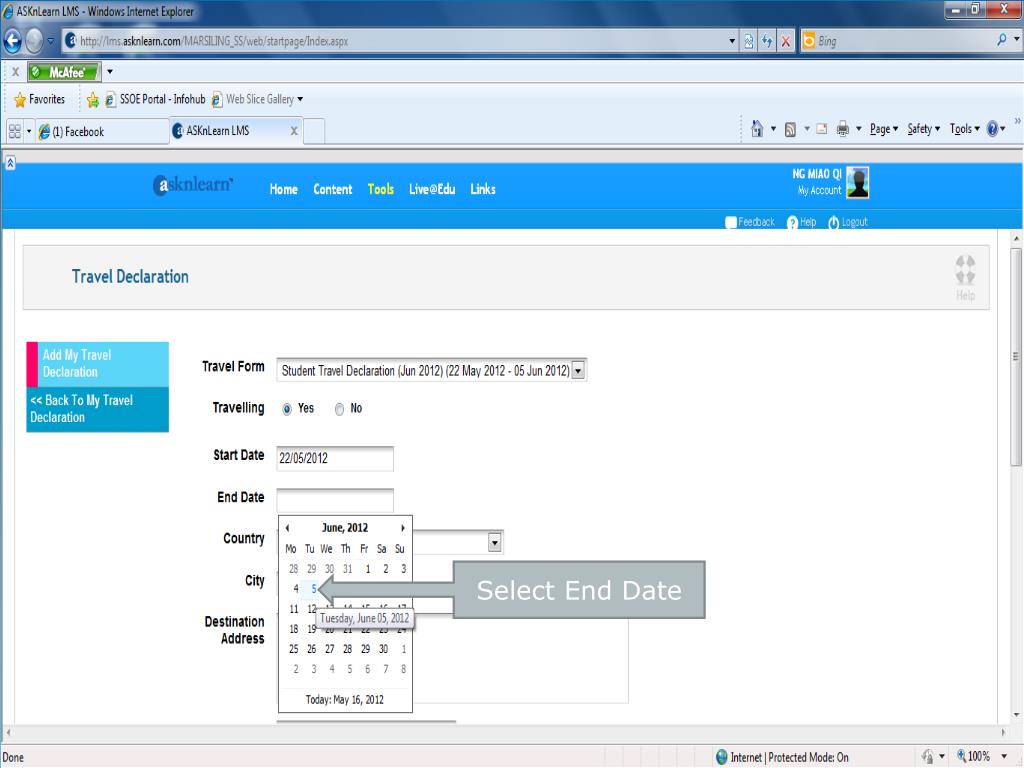Viewport: 1024px width, 768px height.
Task: Select the Yes travelling radio button
Action: (x=287, y=409)
